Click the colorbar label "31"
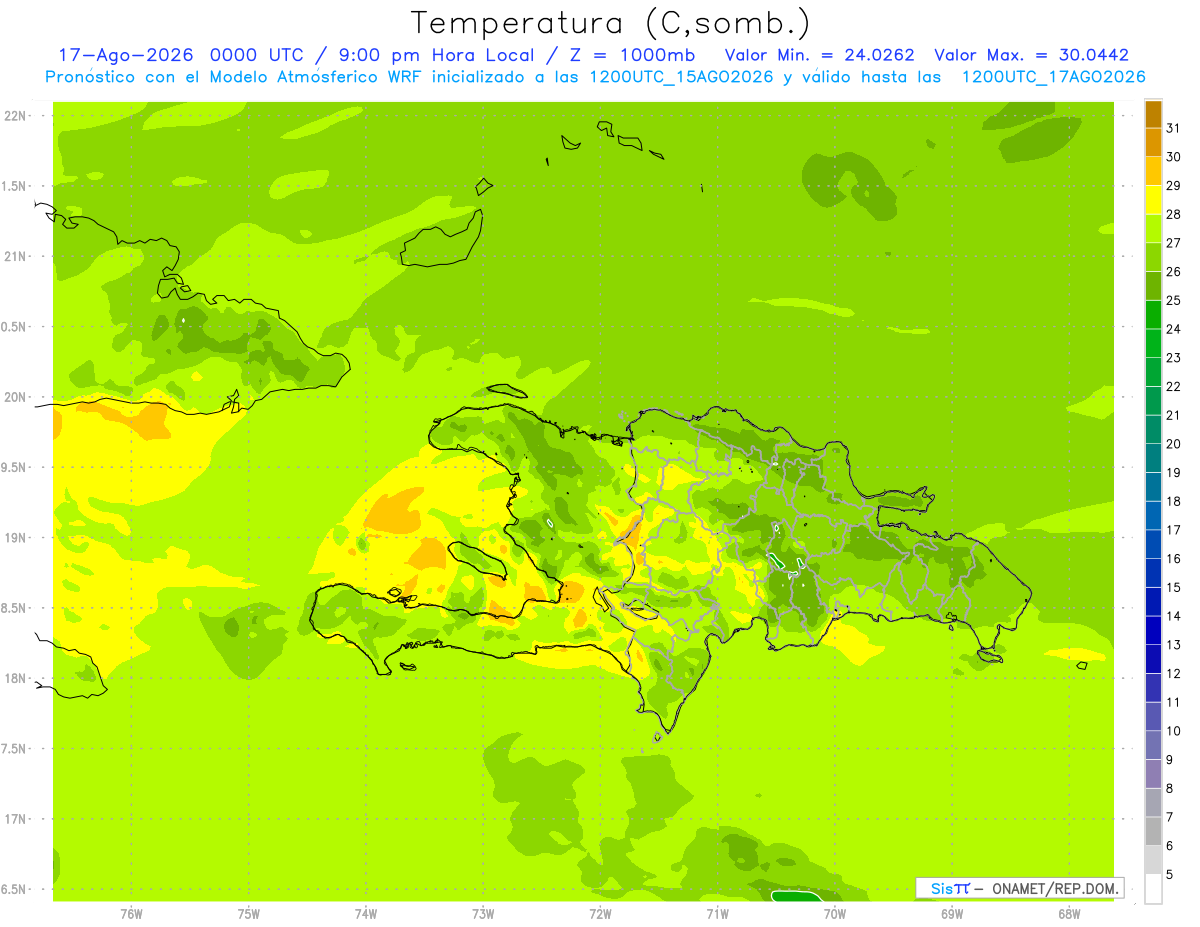This screenshot has height=927, width=1200. 1173,128
